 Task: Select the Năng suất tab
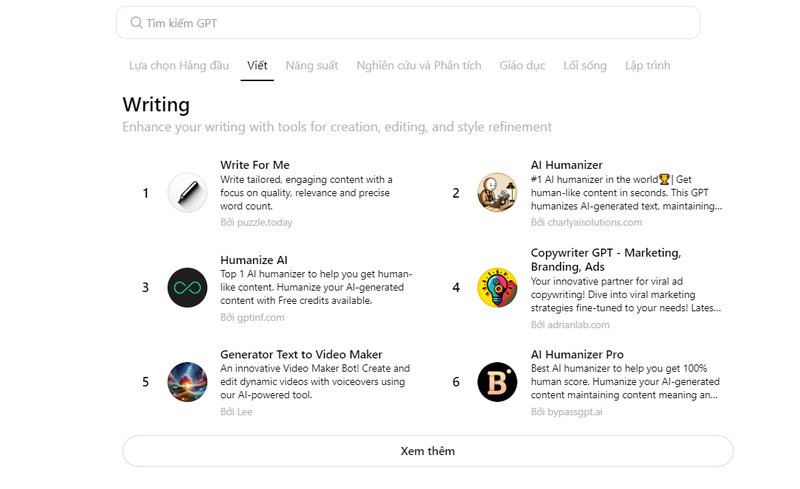[x=311, y=66]
